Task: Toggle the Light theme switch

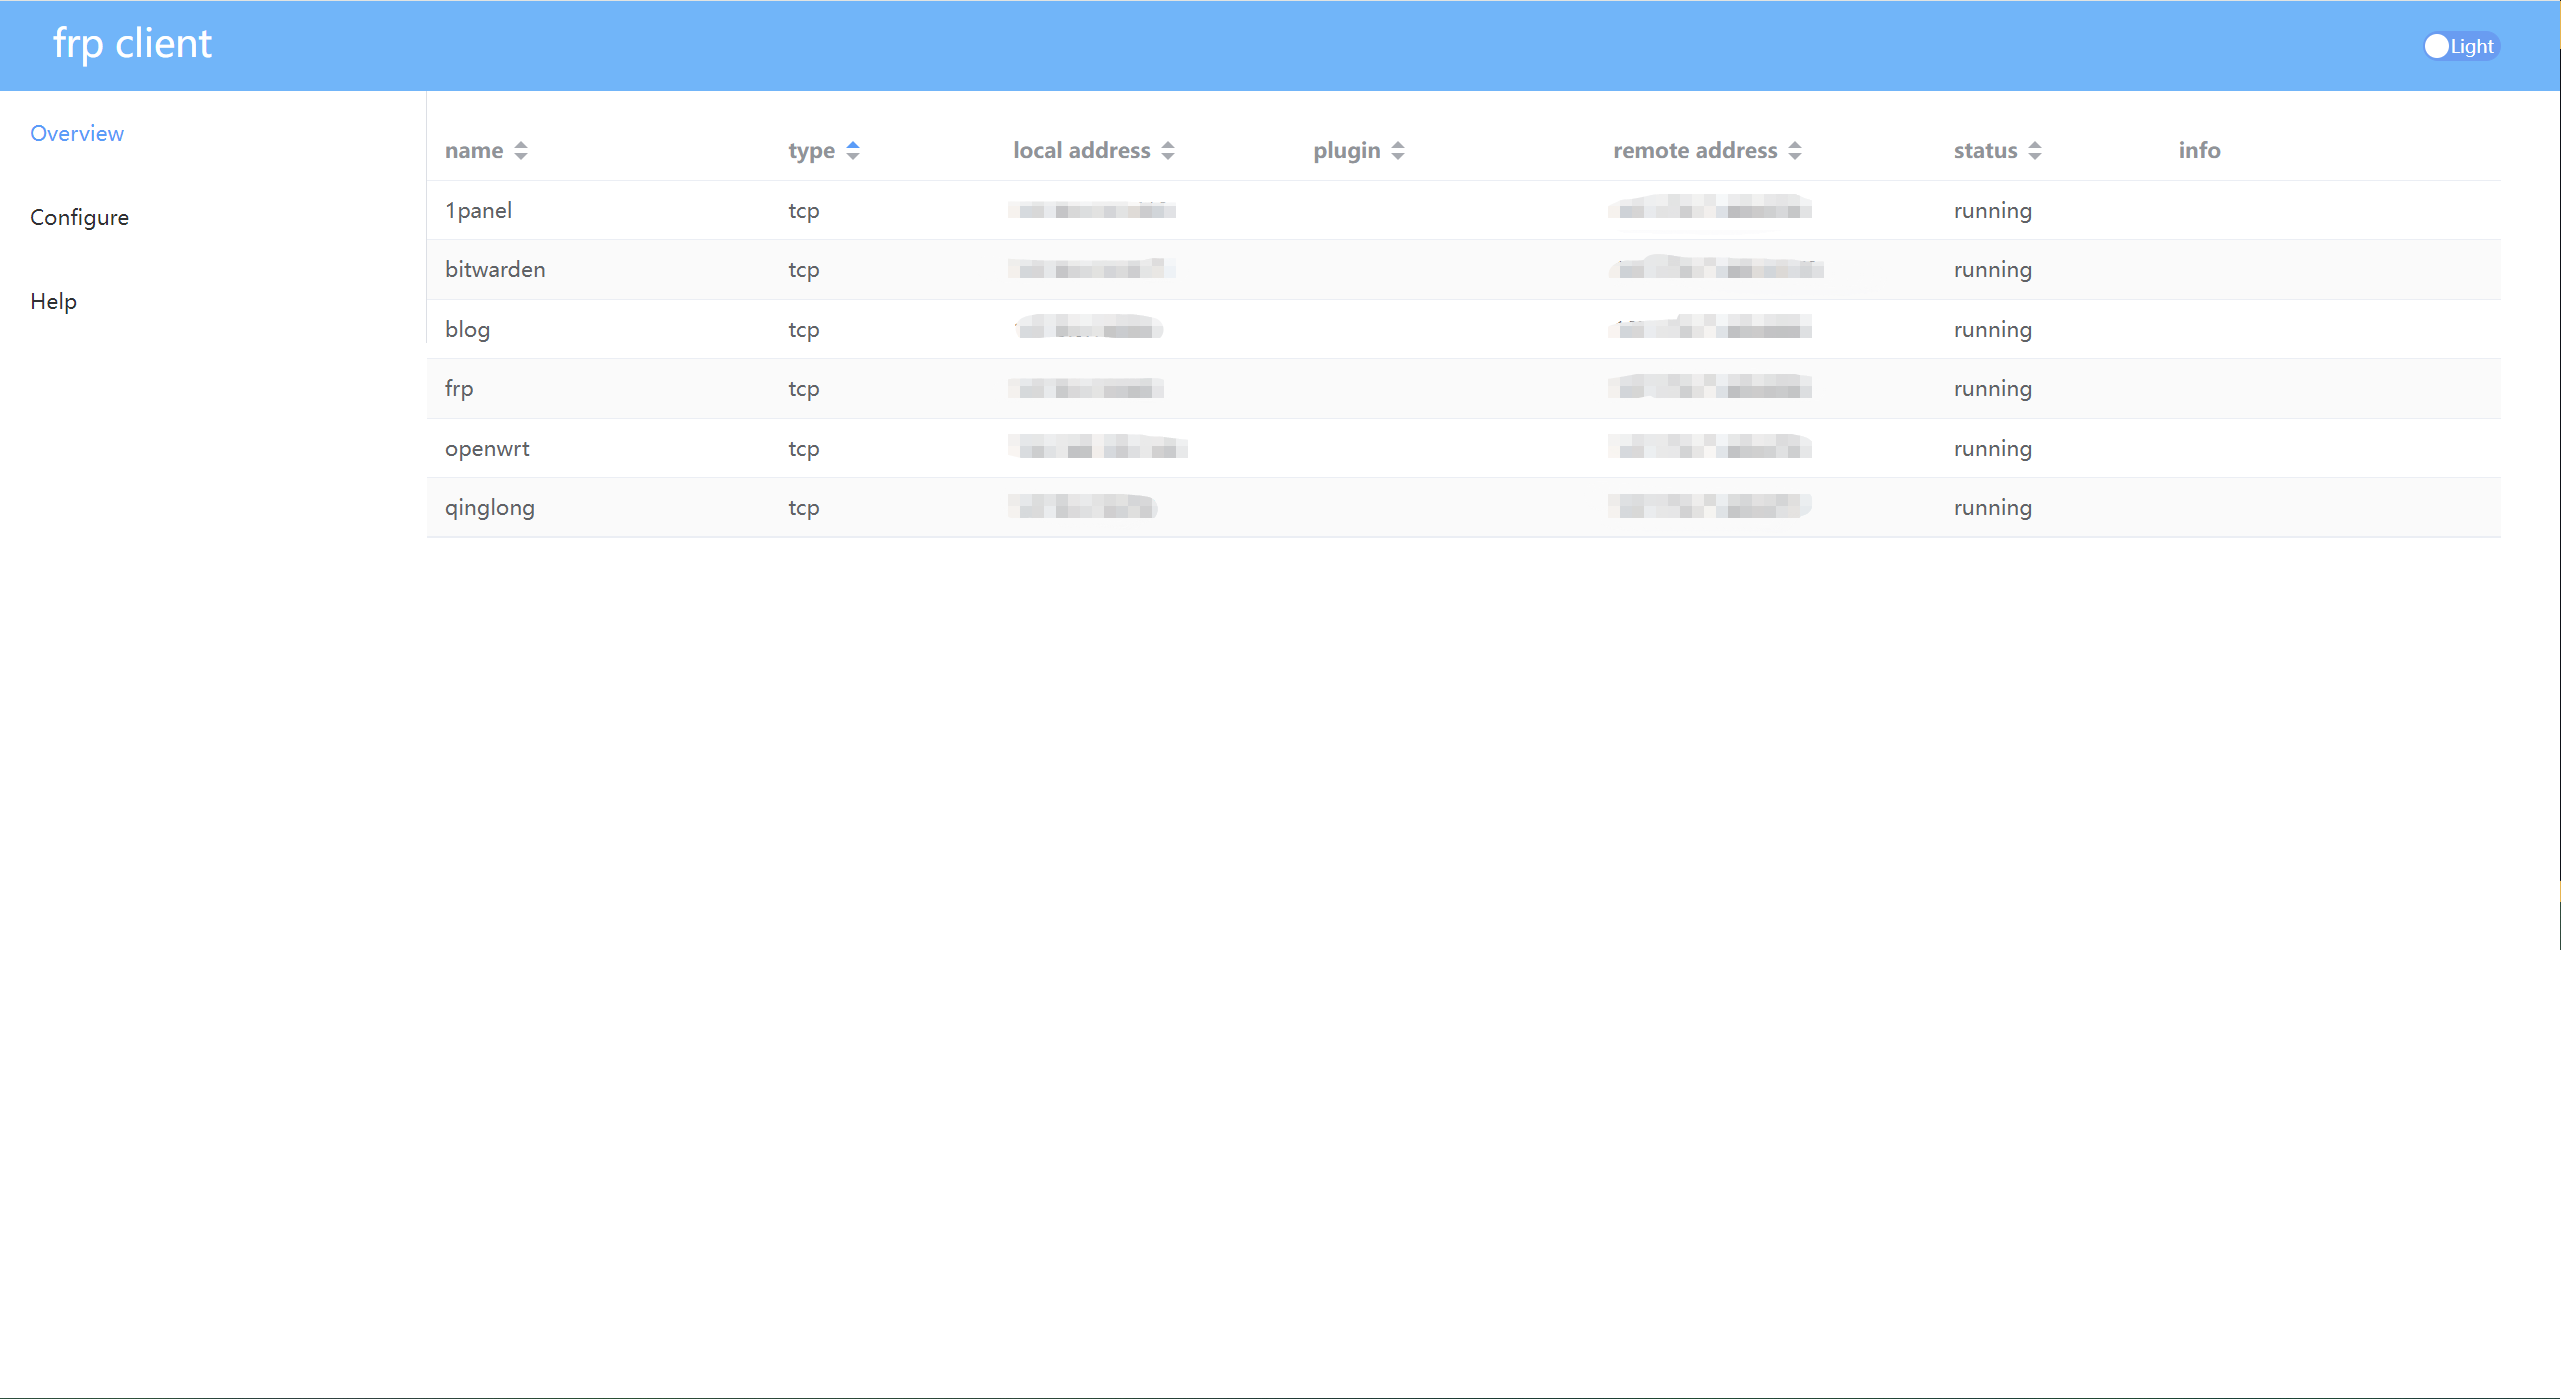Action: pos(2460,46)
